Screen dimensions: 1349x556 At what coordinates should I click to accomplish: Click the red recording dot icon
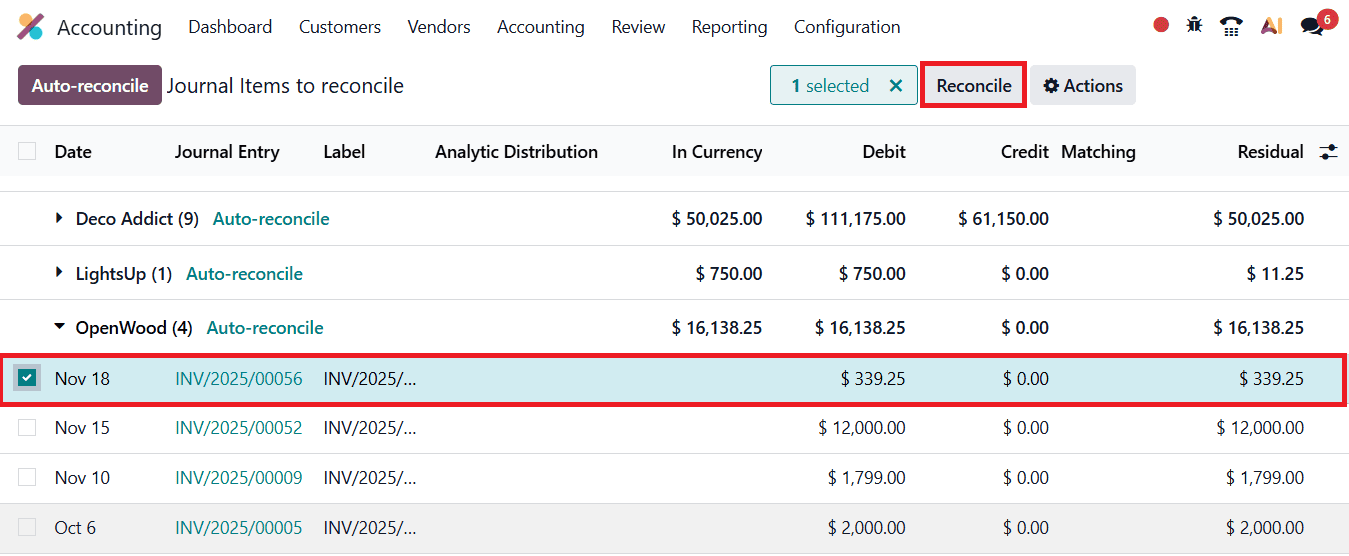[x=1161, y=25]
